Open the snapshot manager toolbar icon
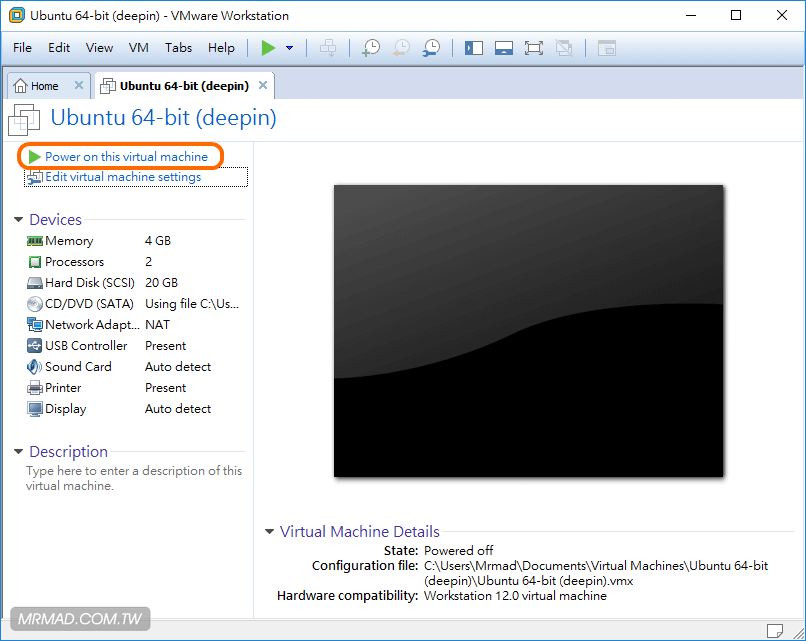The image size is (806, 641). (431, 48)
